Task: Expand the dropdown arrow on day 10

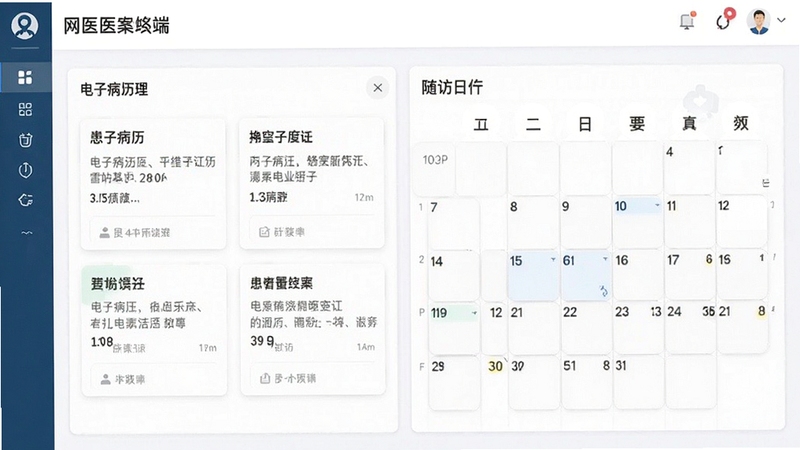Action: click(657, 205)
